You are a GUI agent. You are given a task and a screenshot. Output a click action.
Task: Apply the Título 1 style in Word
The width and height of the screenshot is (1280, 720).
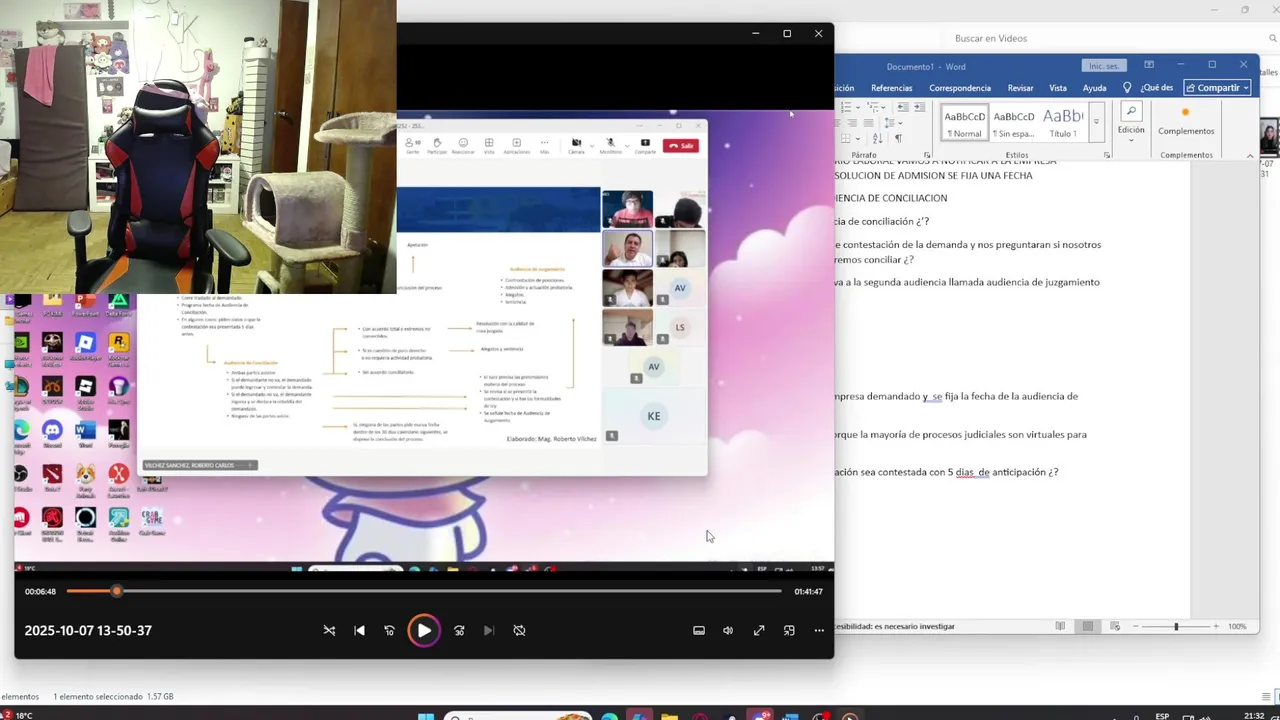pyautogui.click(x=1063, y=123)
